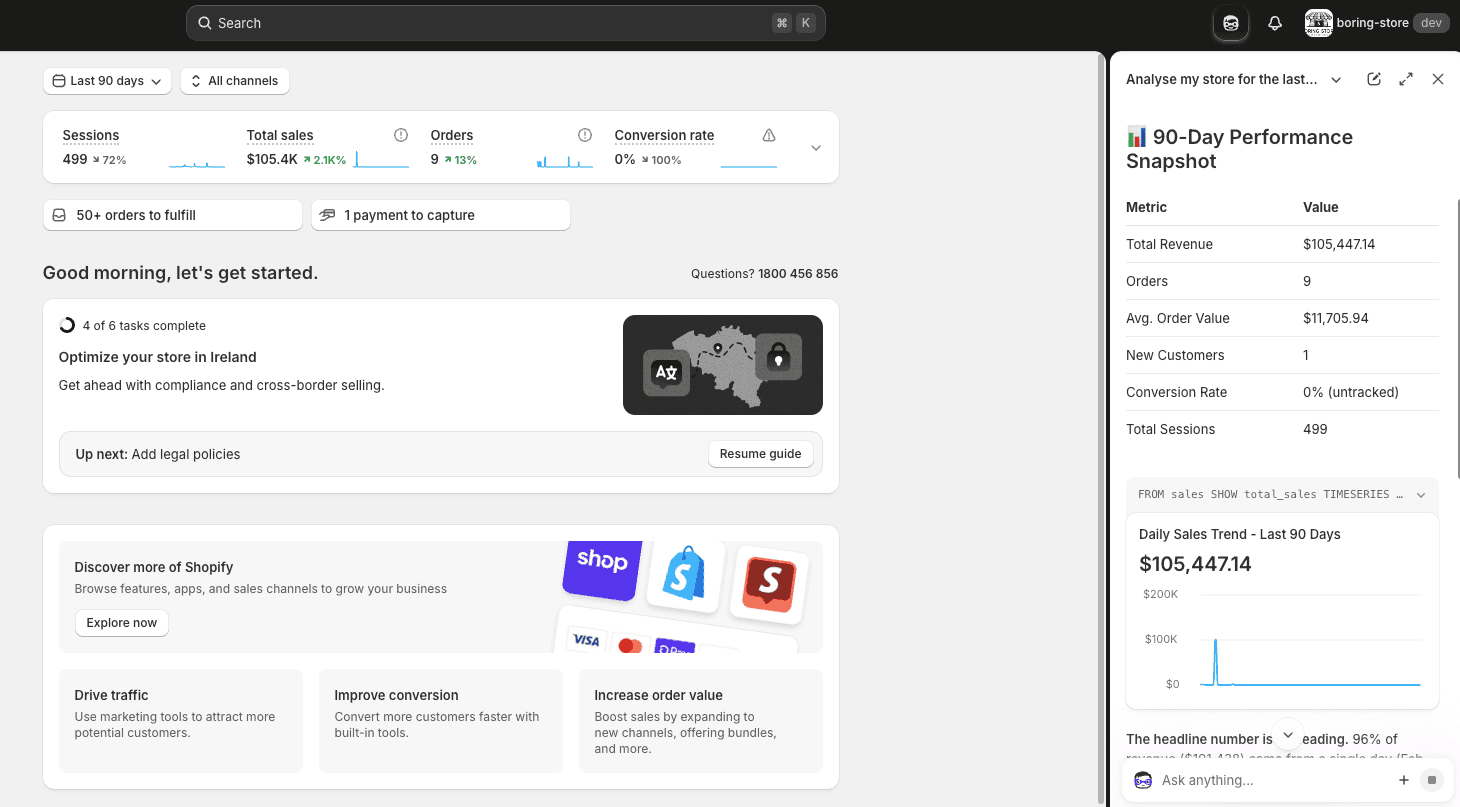Click the phone number 1800 456 856
The width and height of the screenshot is (1460, 807).
pos(798,274)
